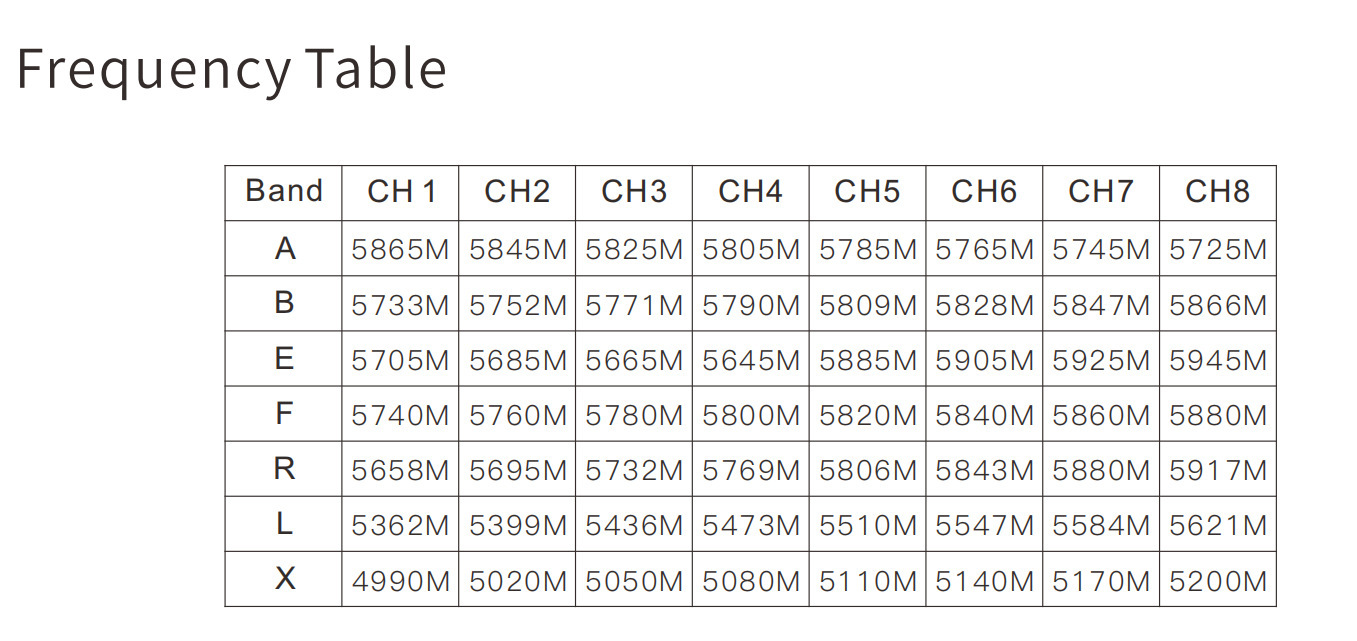
Task: Click the 5865M cell
Action: pyautogui.click(x=400, y=250)
